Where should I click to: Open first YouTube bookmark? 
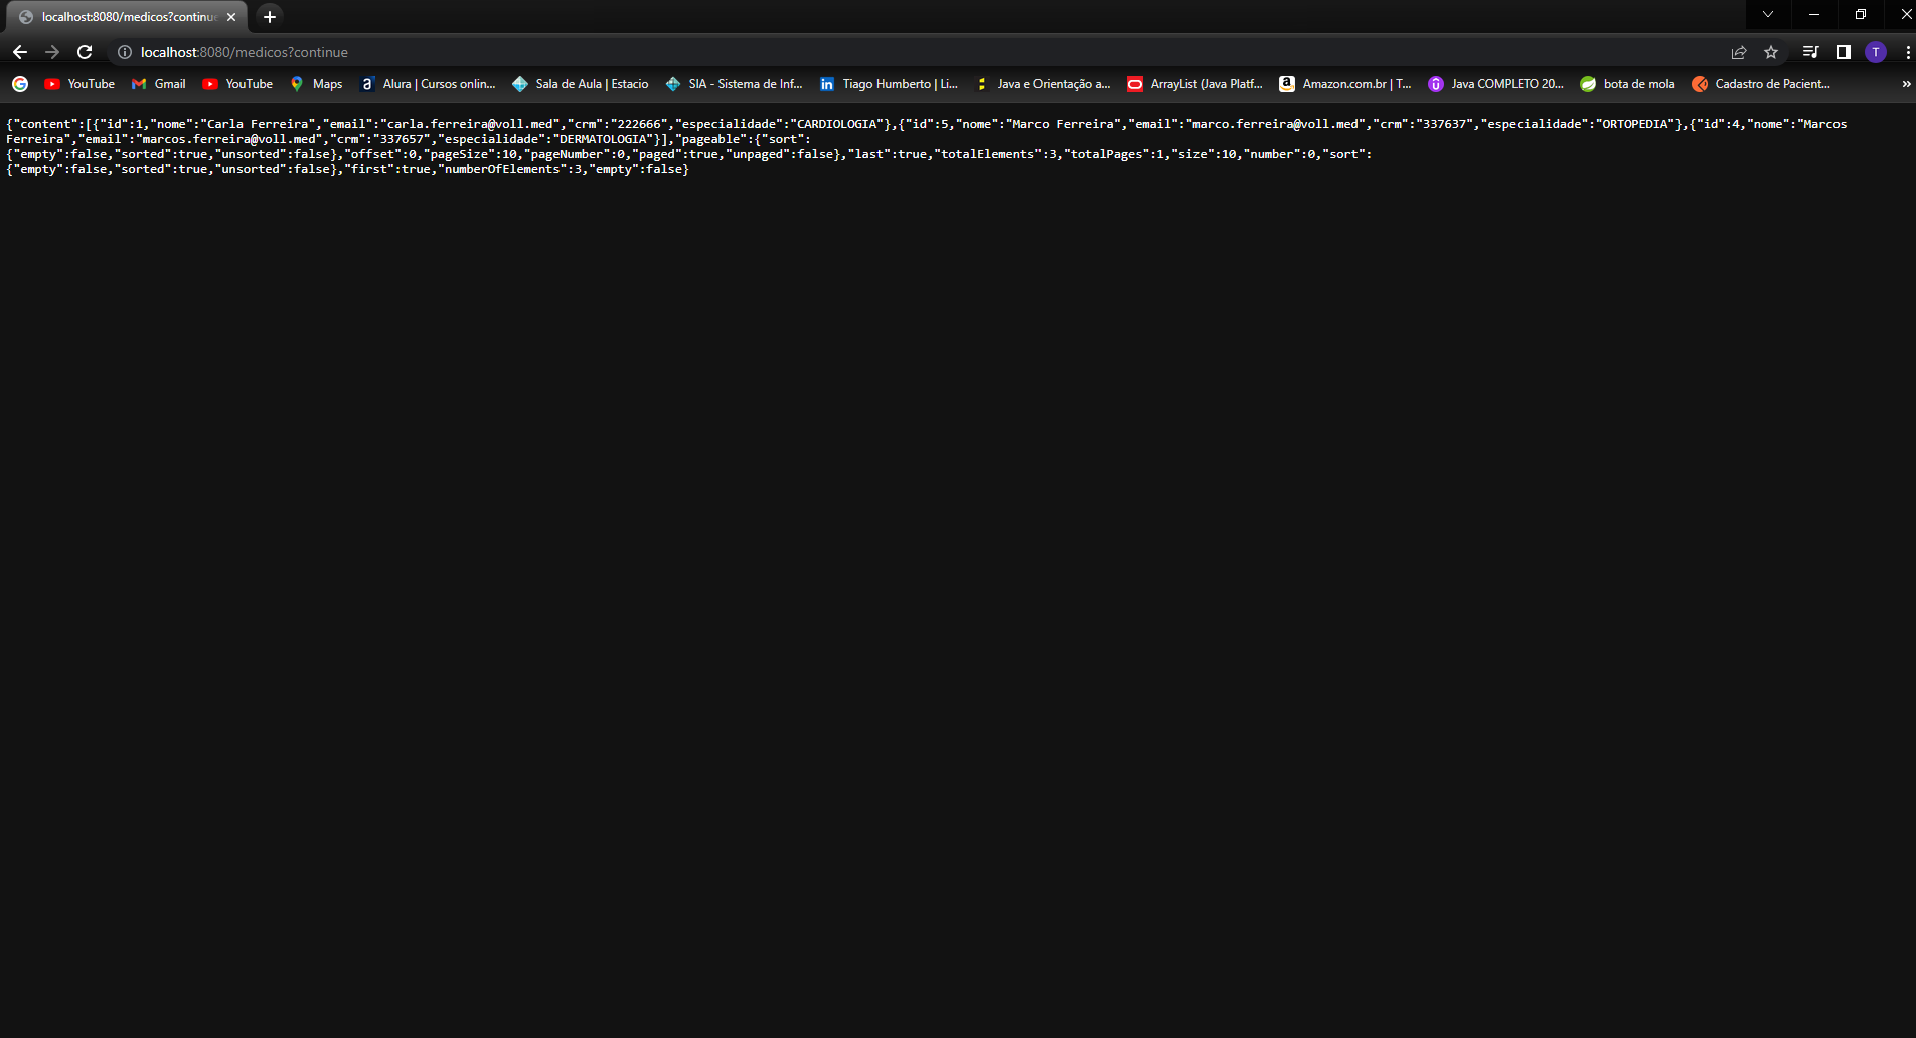pos(80,84)
